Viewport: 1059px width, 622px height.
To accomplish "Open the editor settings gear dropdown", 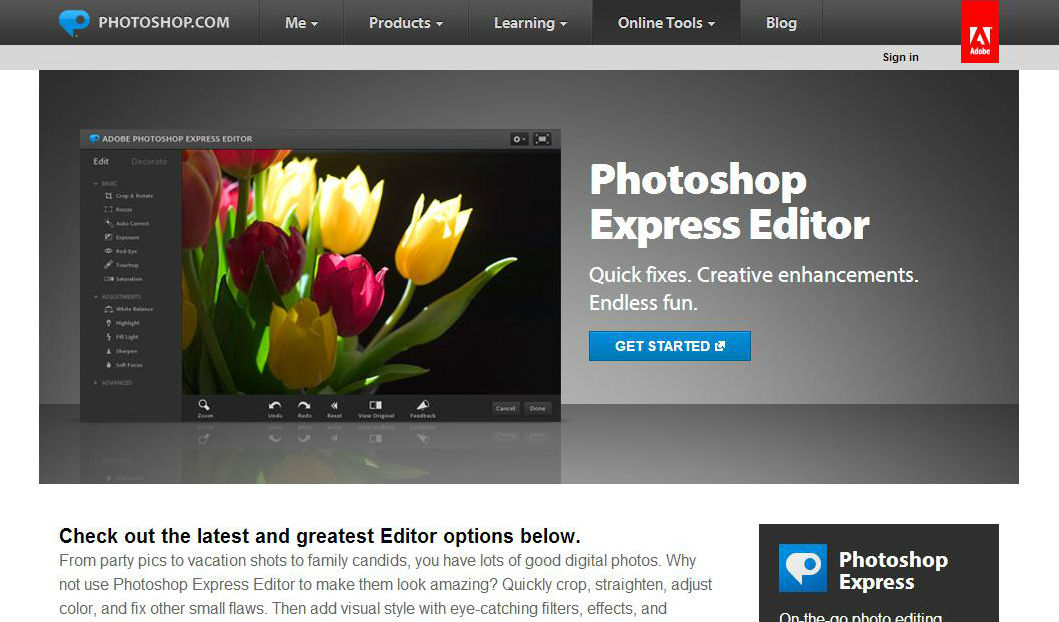I will pos(518,139).
